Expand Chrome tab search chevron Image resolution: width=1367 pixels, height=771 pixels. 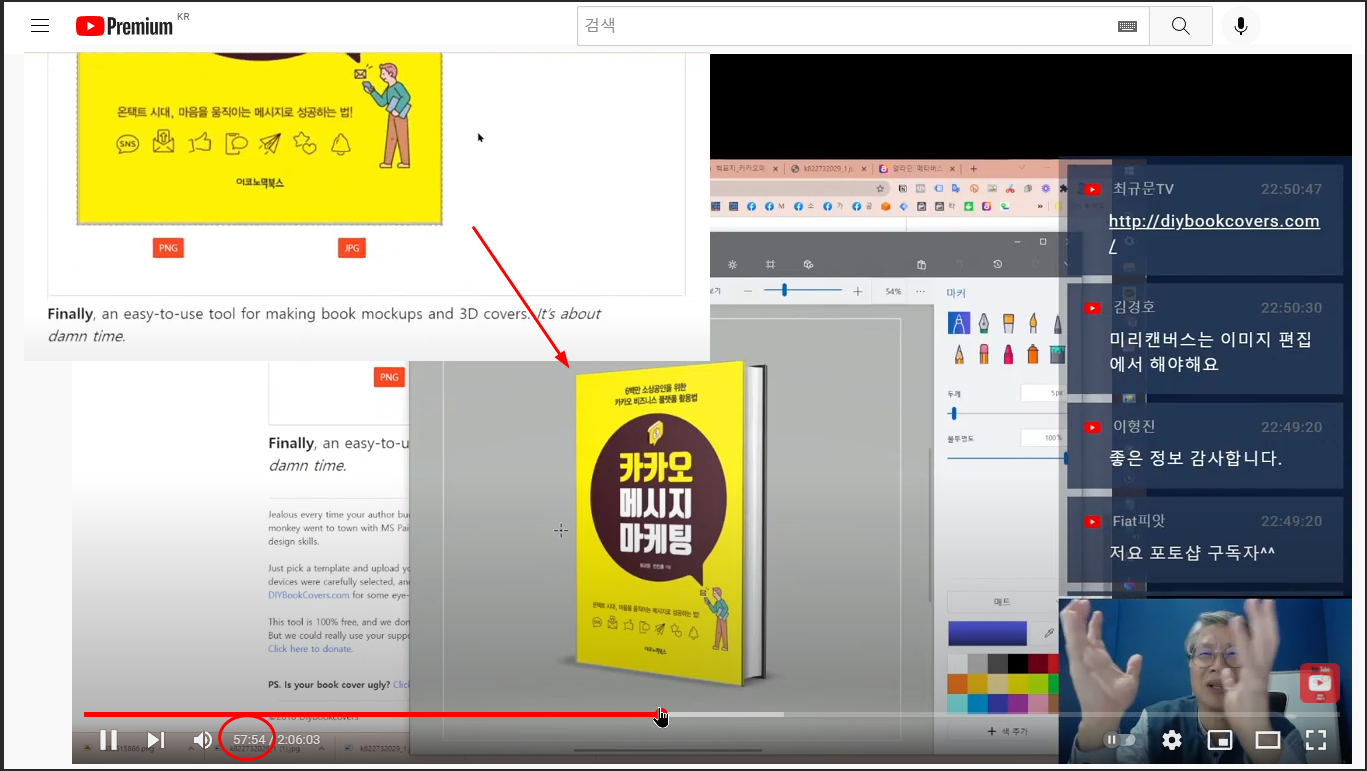tap(1022, 167)
